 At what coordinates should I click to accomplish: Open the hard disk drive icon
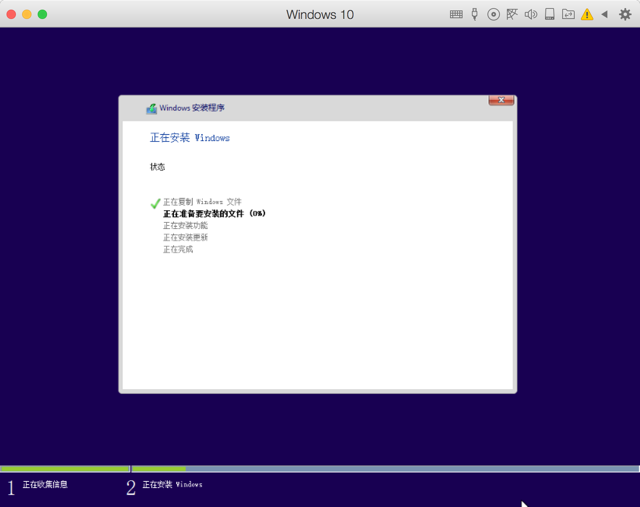(x=550, y=14)
